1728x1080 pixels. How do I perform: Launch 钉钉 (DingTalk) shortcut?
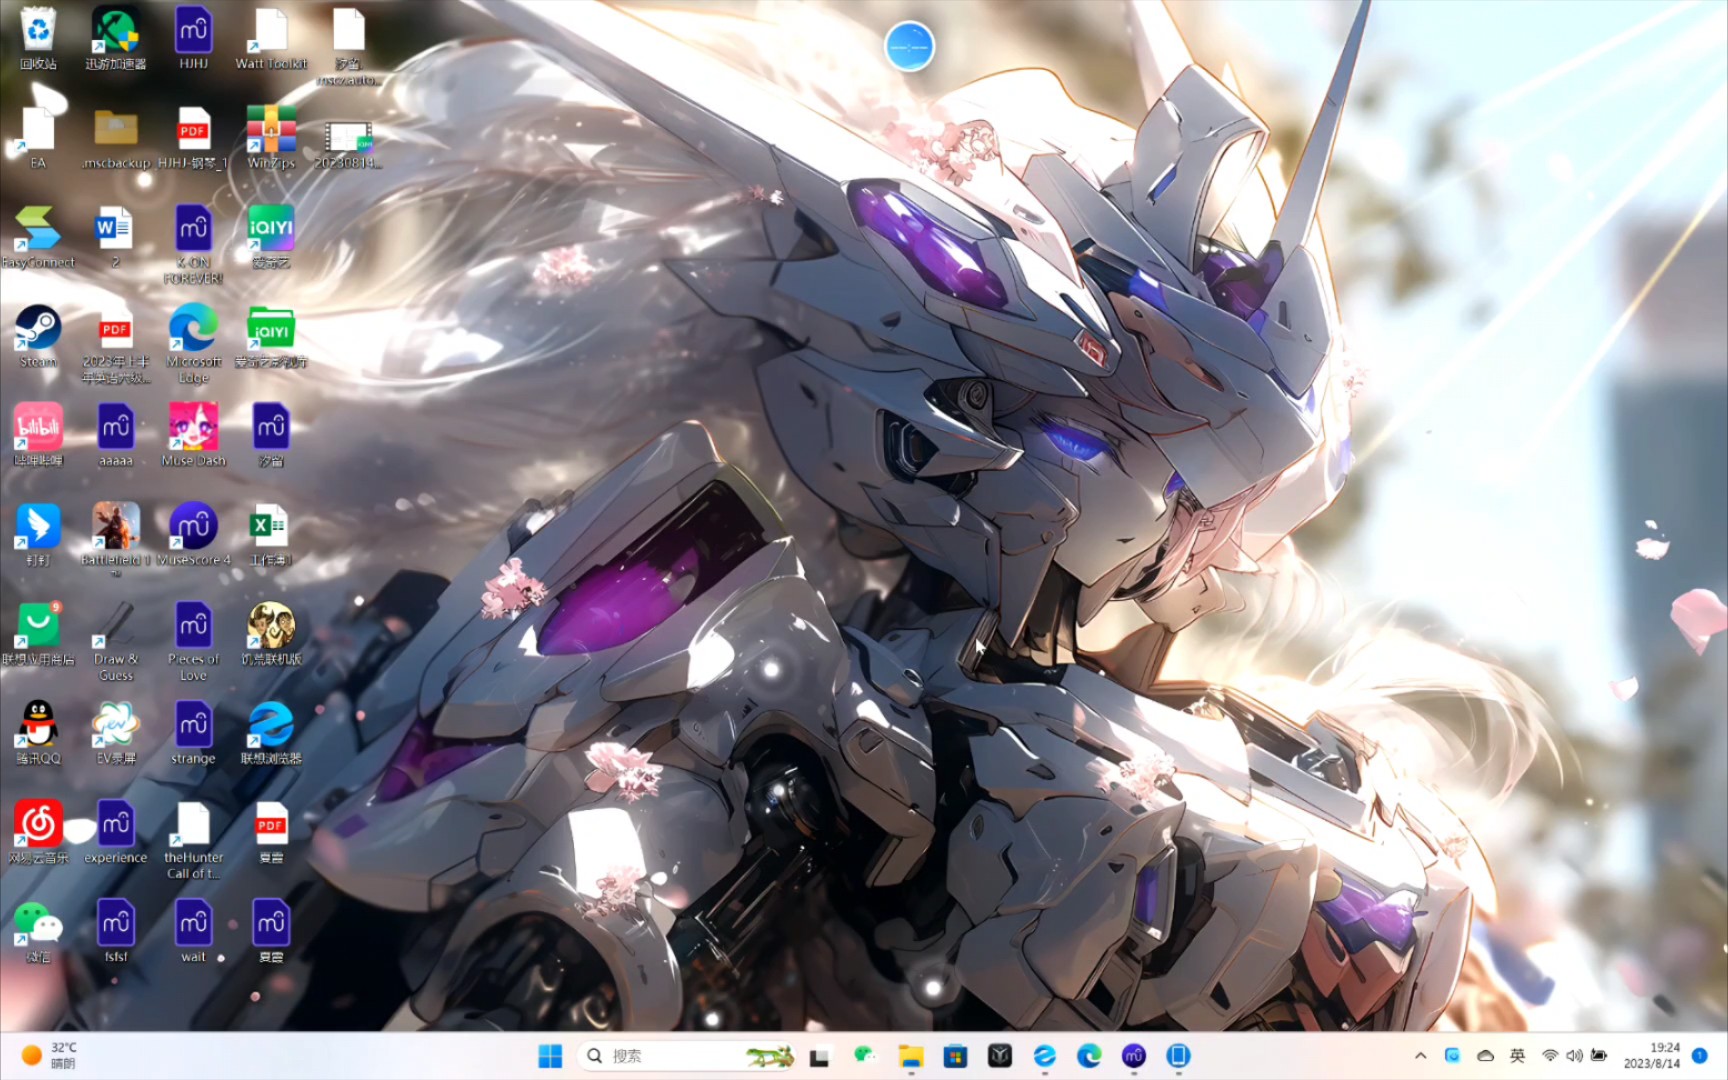38,534
